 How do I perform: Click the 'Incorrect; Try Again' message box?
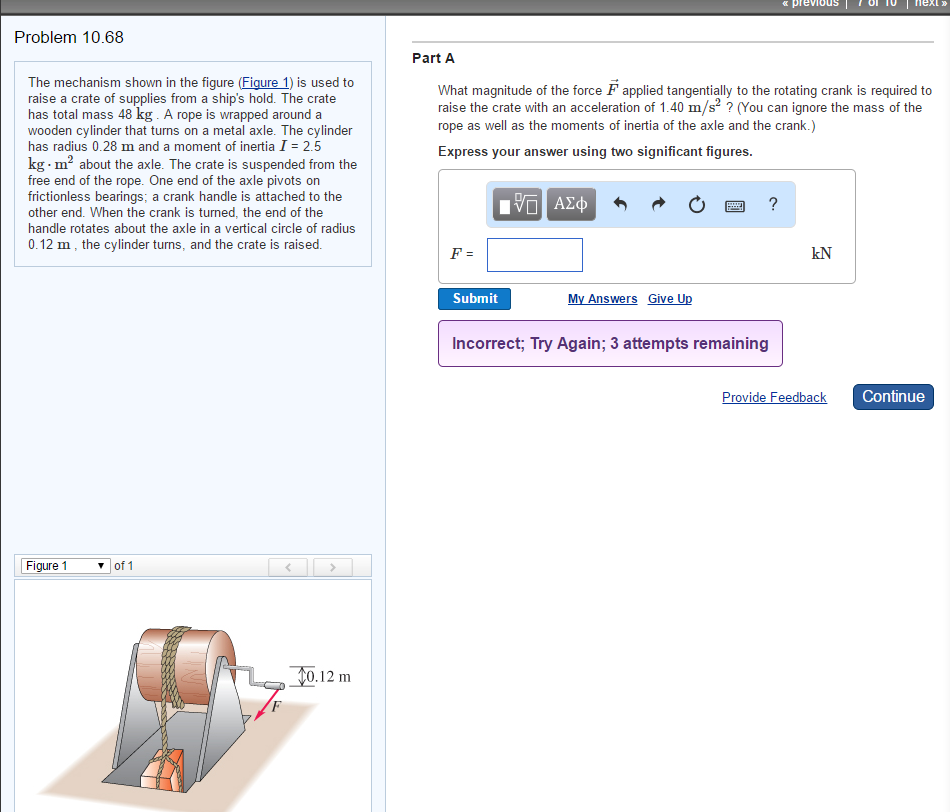pos(610,344)
